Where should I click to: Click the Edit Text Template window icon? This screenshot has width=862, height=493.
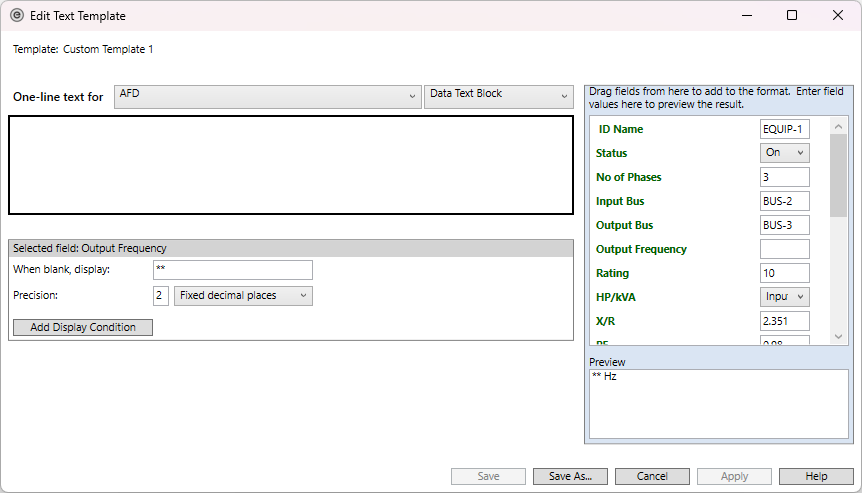click(17, 15)
